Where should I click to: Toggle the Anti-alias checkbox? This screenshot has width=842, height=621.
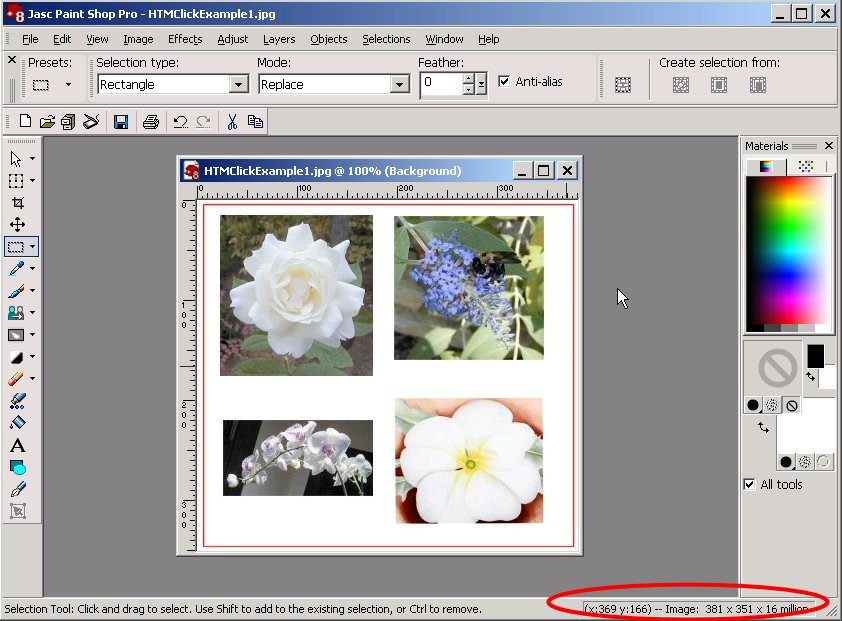click(x=504, y=82)
